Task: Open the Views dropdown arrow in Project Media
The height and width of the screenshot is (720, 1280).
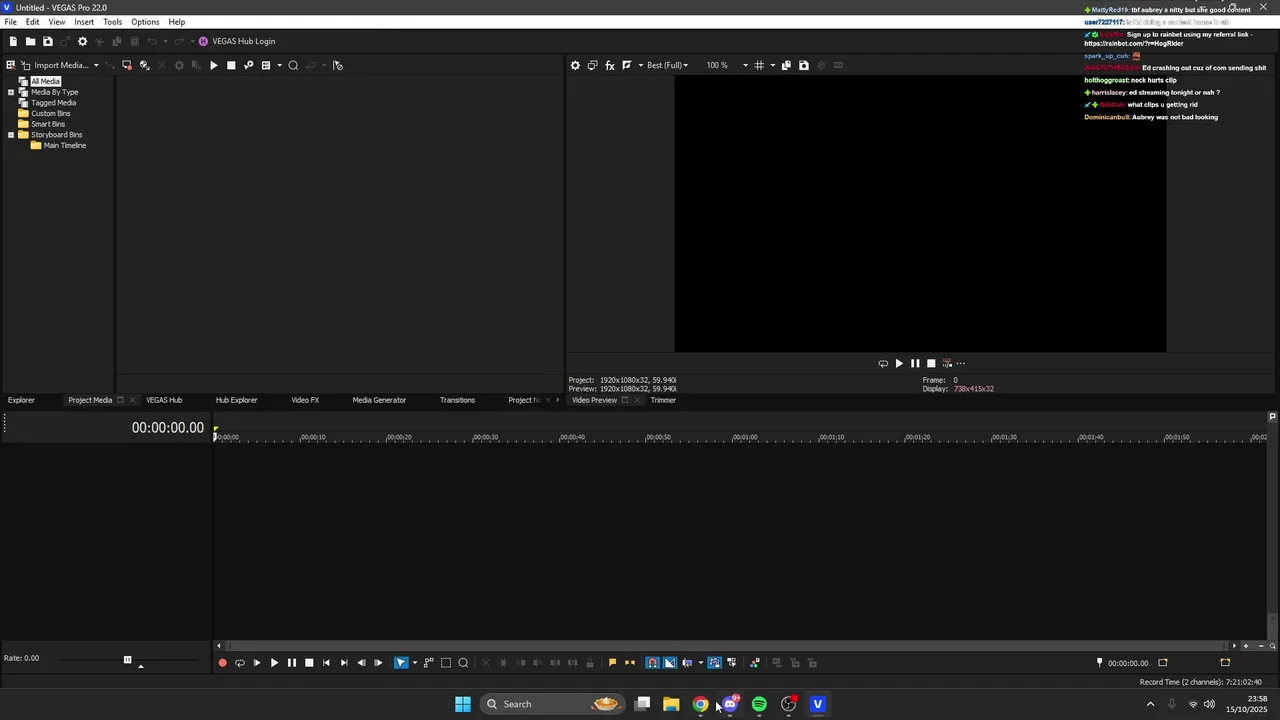Action: (279, 66)
